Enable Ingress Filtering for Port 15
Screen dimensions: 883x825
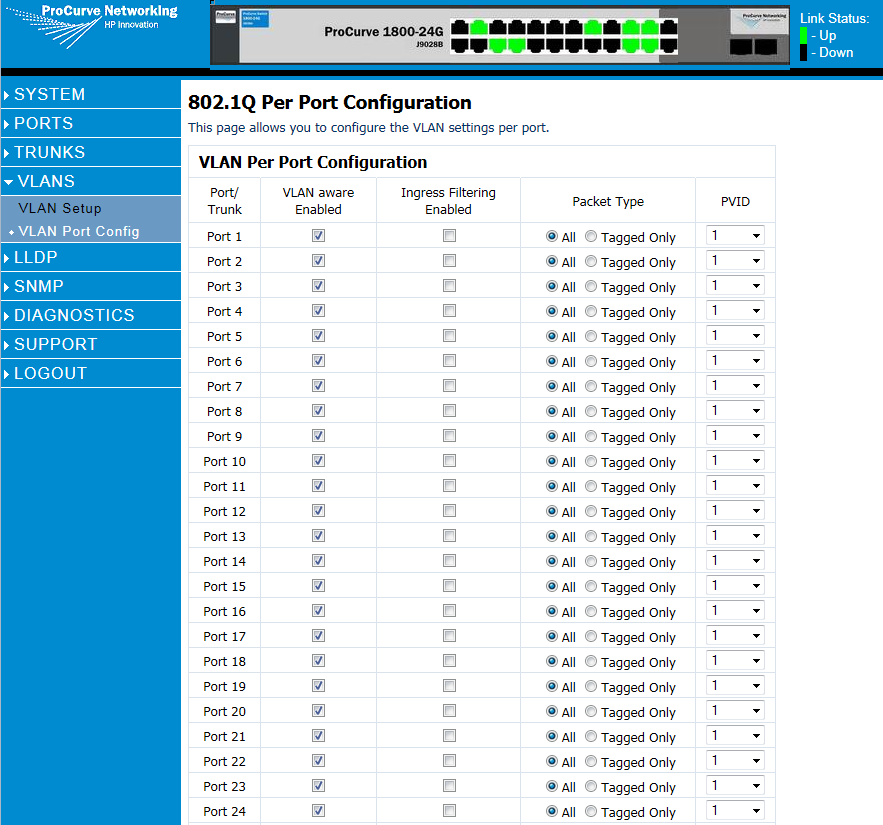coord(449,586)
